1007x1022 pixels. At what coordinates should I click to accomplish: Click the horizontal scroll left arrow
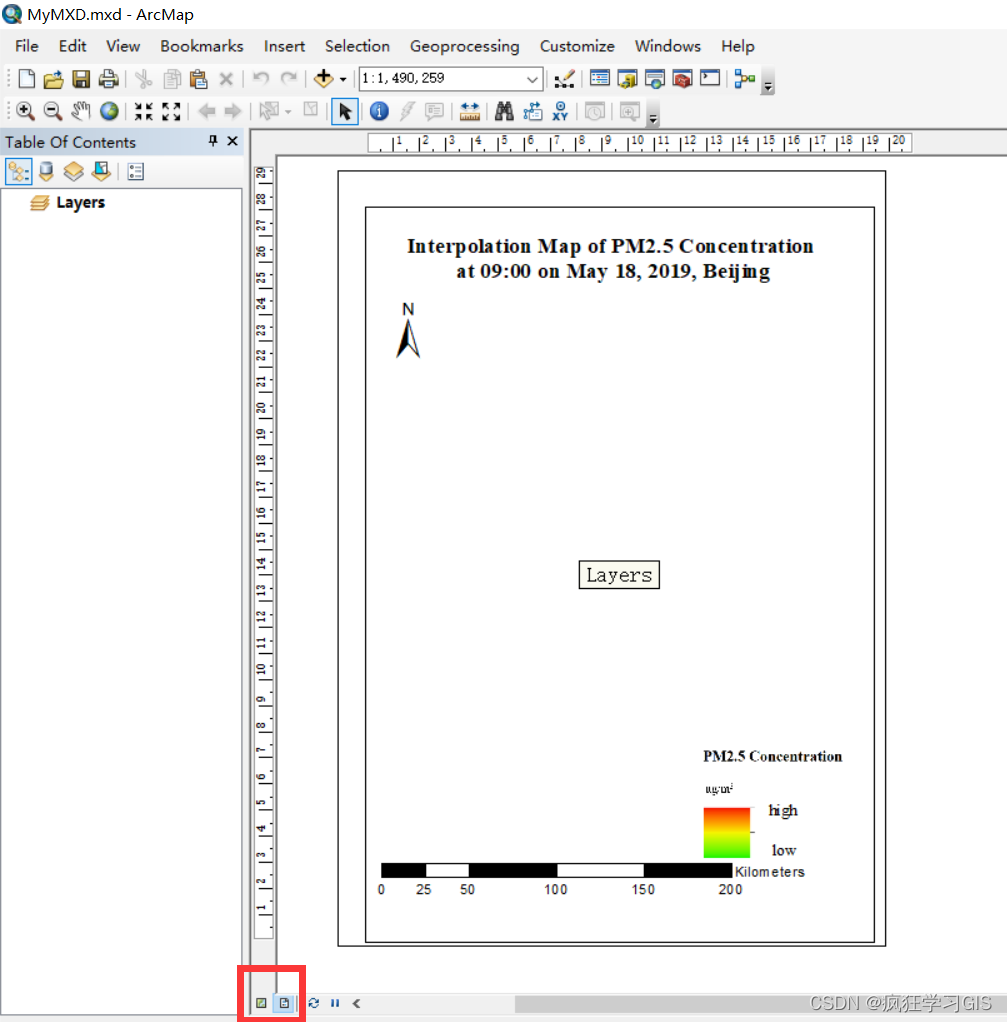[x=357, y=1003]
